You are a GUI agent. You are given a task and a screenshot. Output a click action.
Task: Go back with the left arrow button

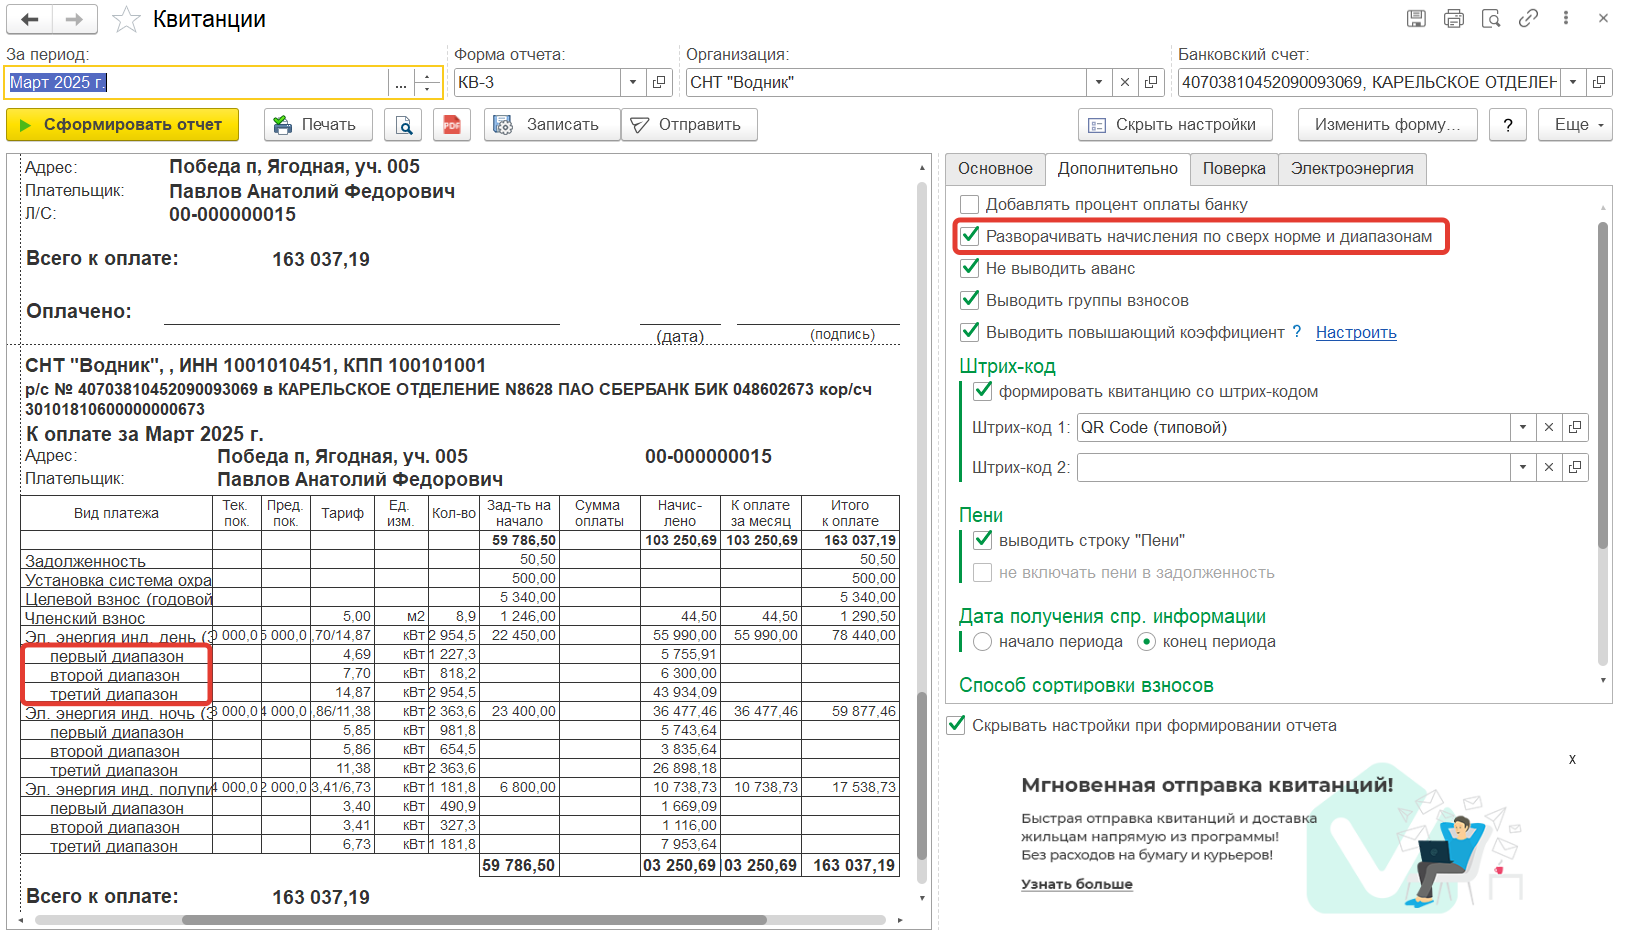30,19
